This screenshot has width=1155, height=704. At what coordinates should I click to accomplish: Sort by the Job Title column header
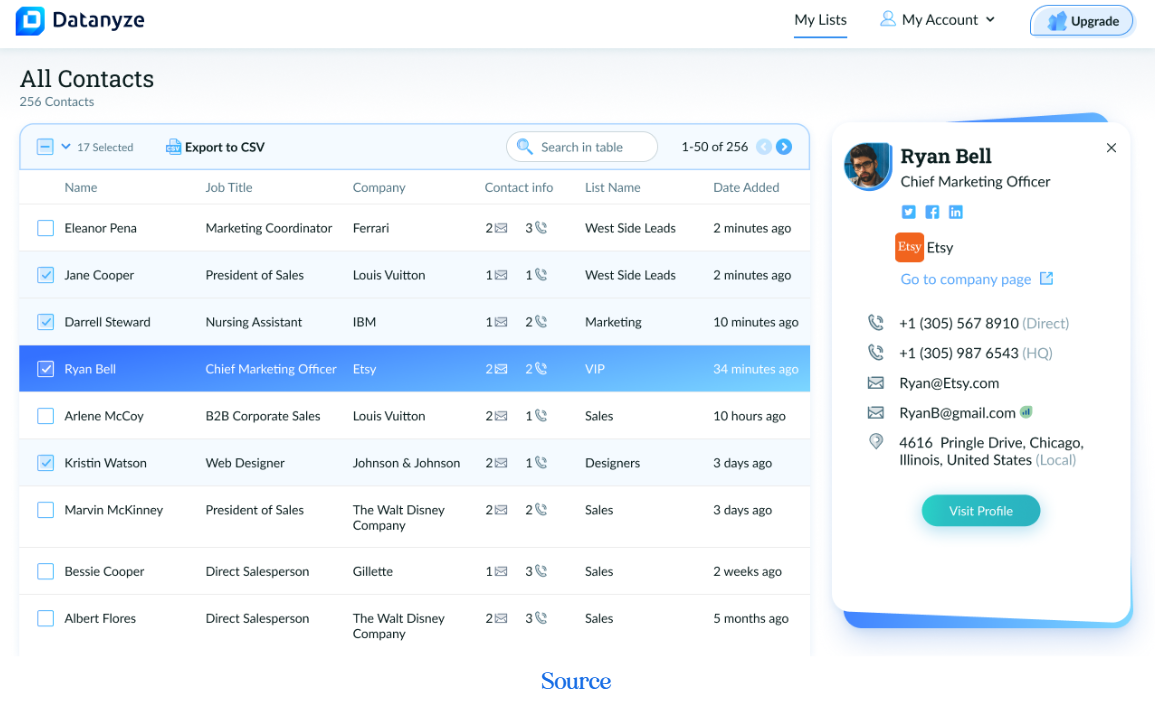(x=228, y=188)
